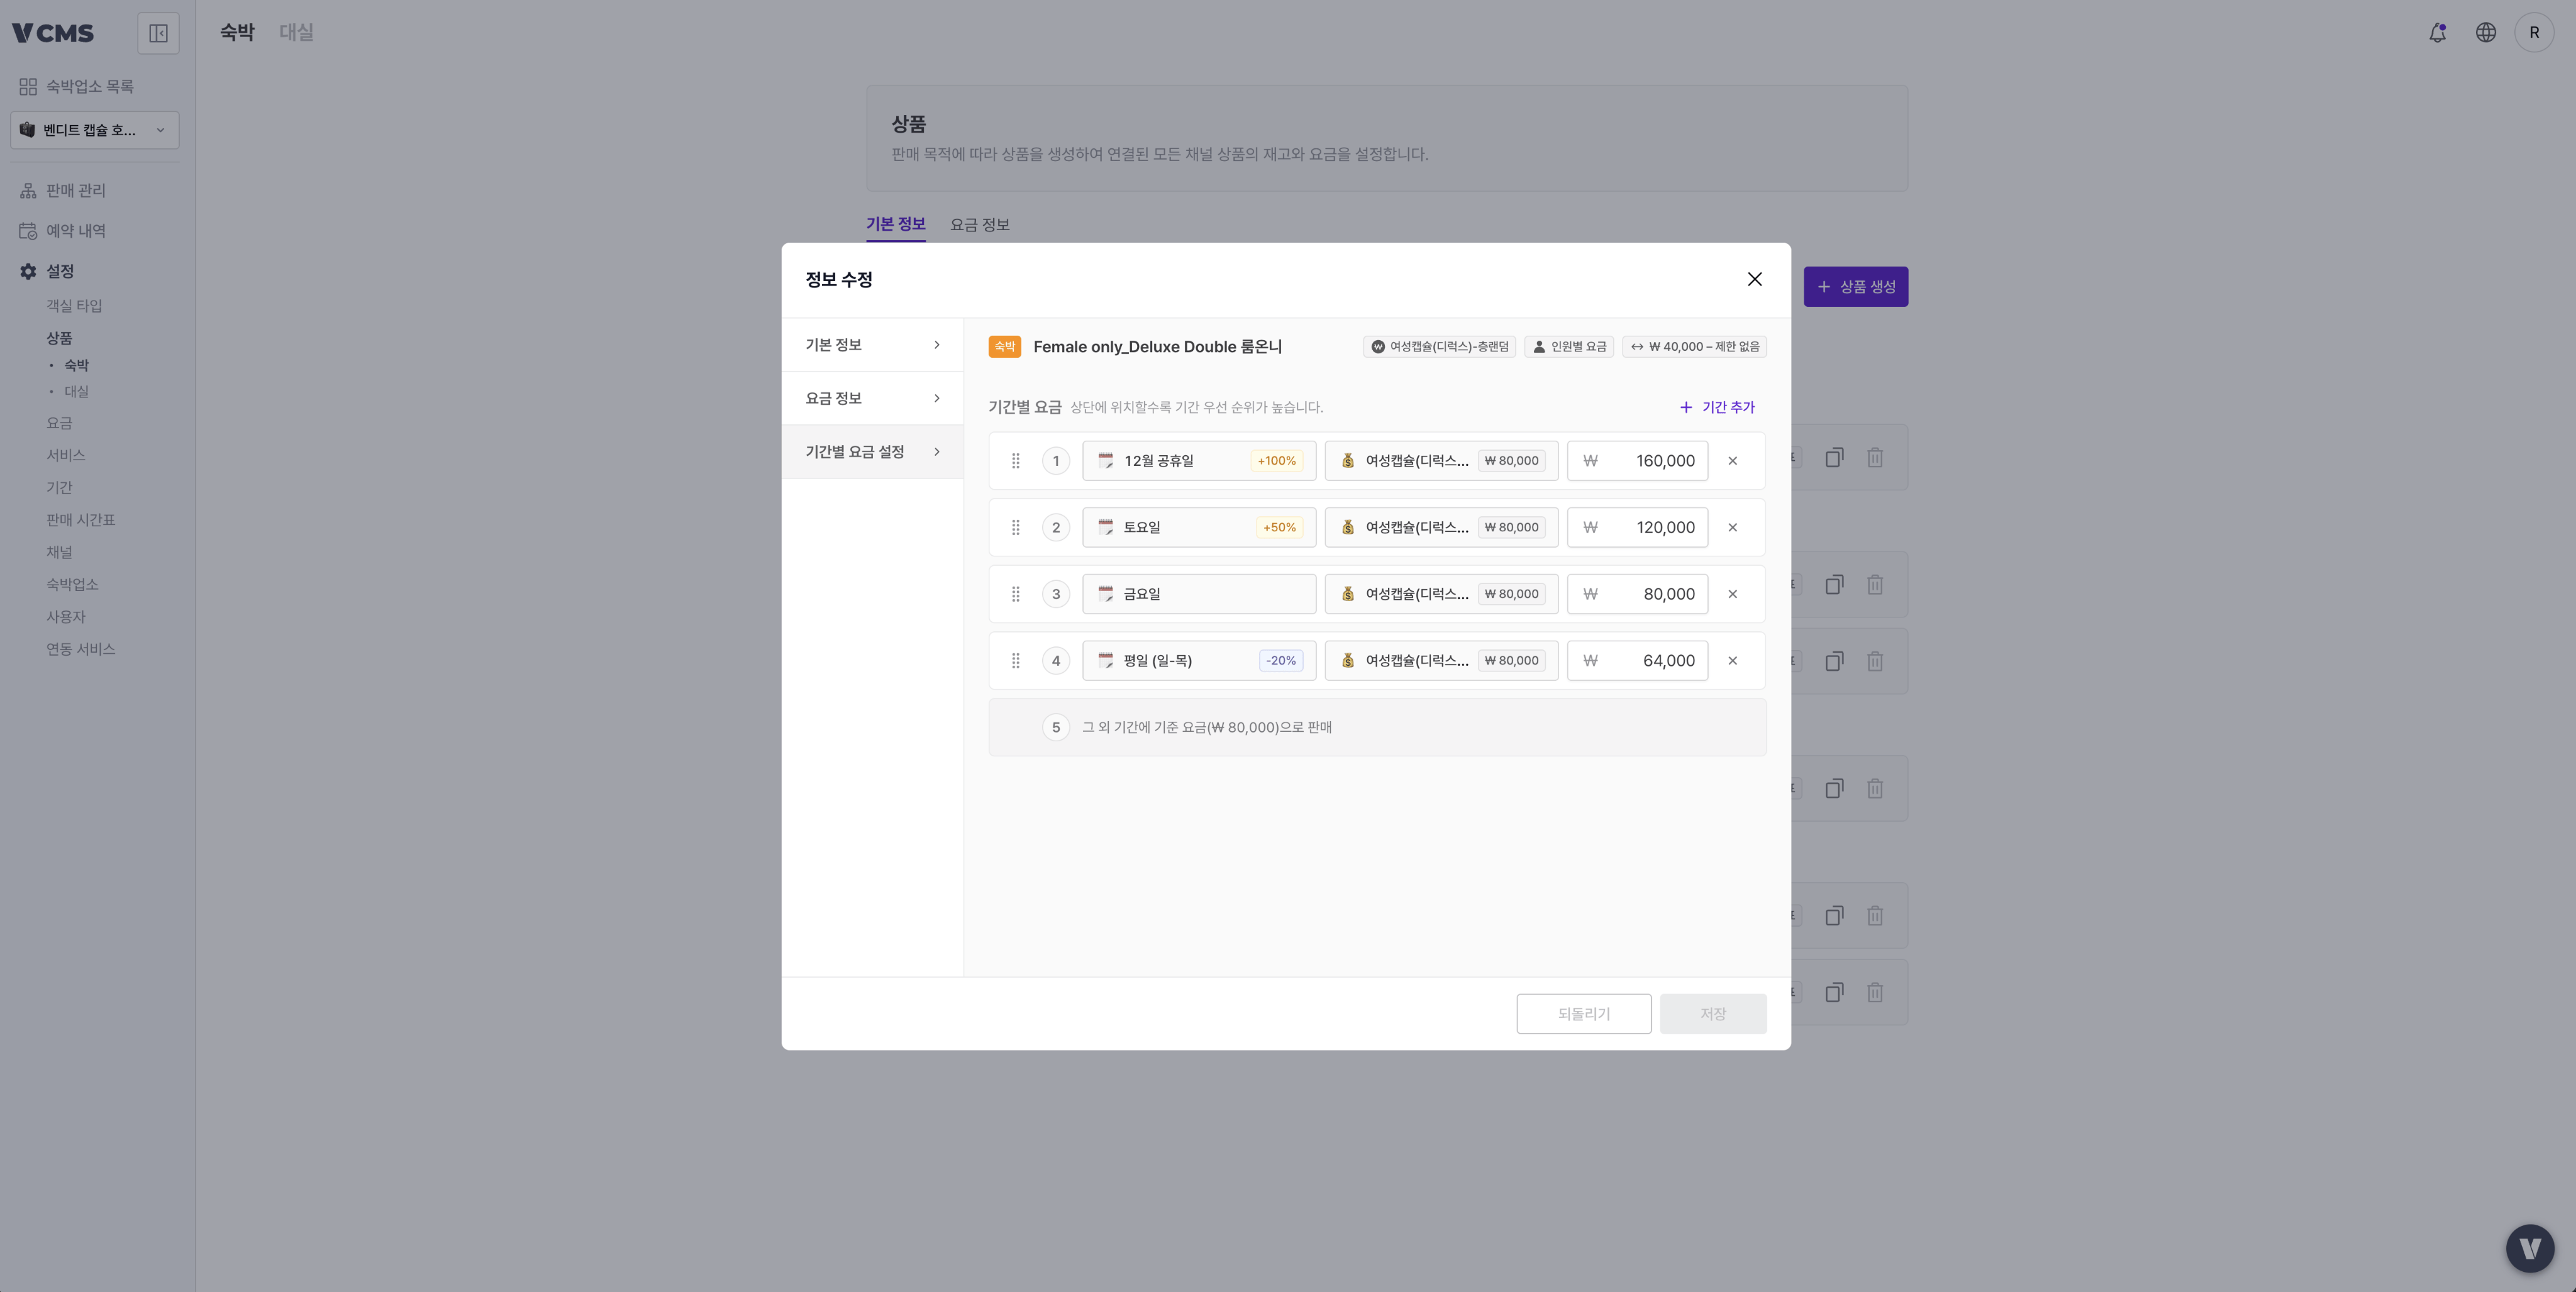Open 대실 under 상품 in sidebar
Viewport: 2576px width, 1292px height.
(x=76, y=392)
